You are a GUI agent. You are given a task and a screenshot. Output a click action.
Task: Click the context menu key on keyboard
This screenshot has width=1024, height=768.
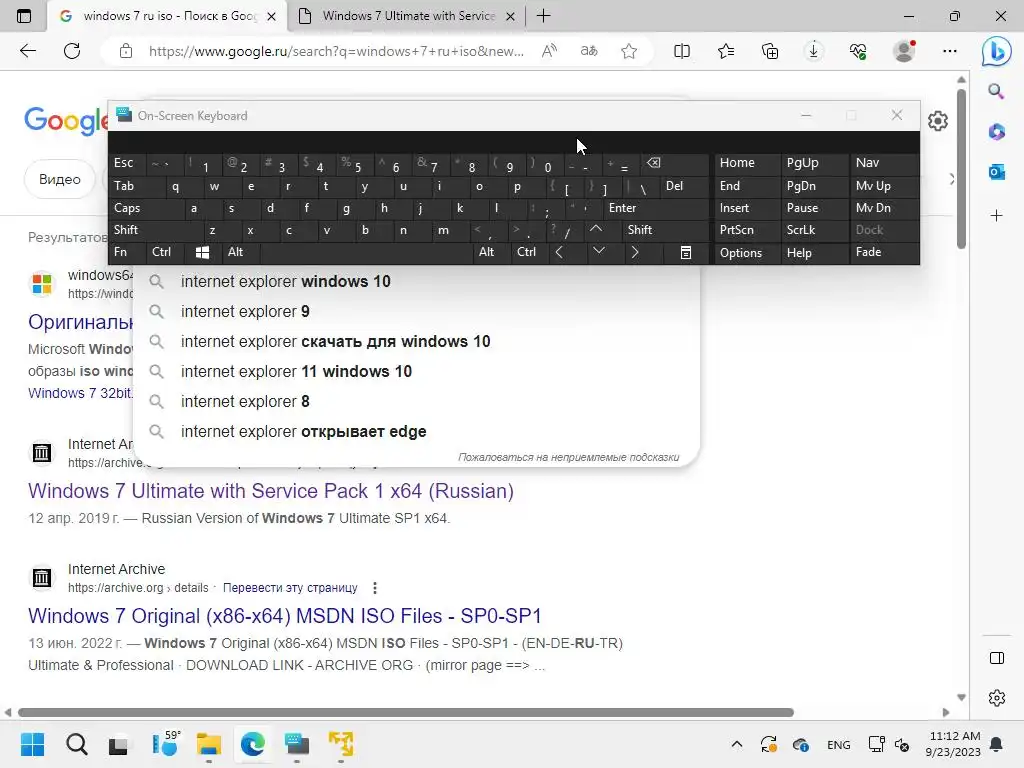686,252
